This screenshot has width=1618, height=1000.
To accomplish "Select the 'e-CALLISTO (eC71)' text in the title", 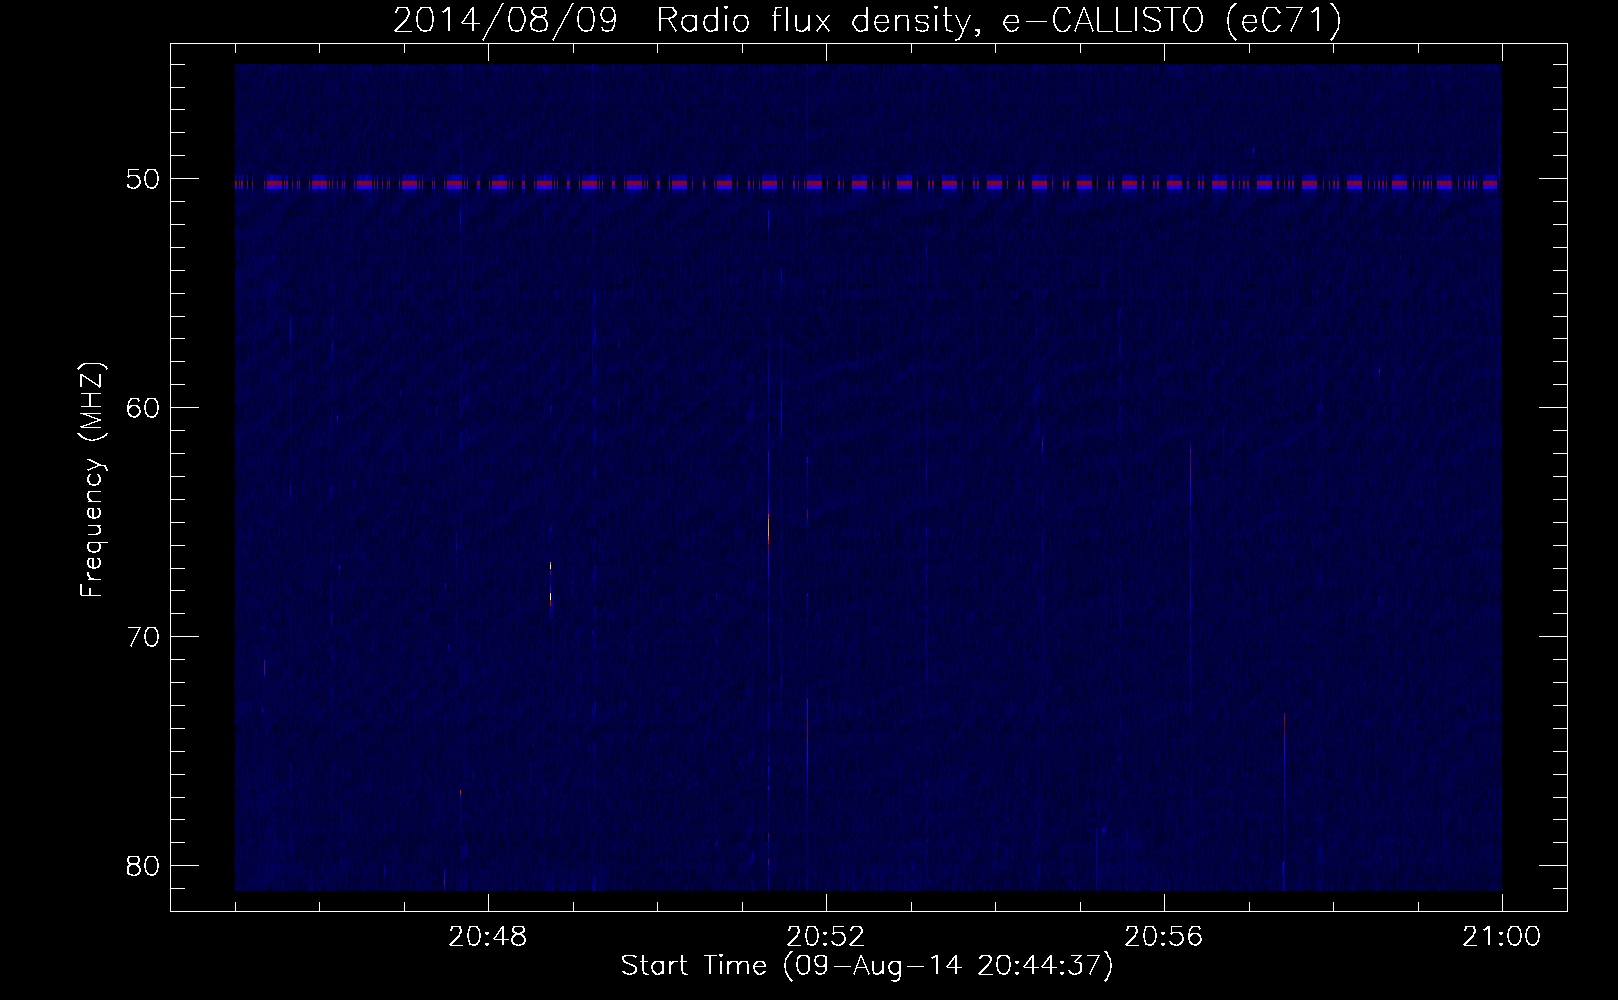I will 1172,22.
